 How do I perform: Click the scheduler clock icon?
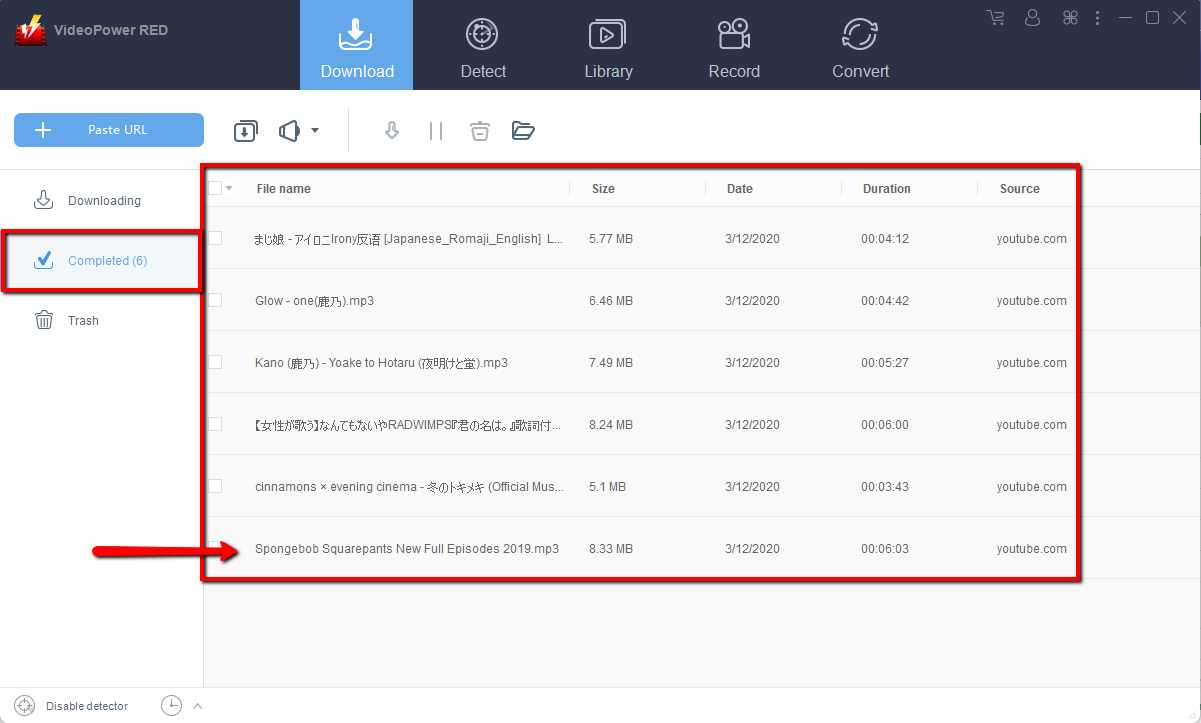(x=172, y=706)
